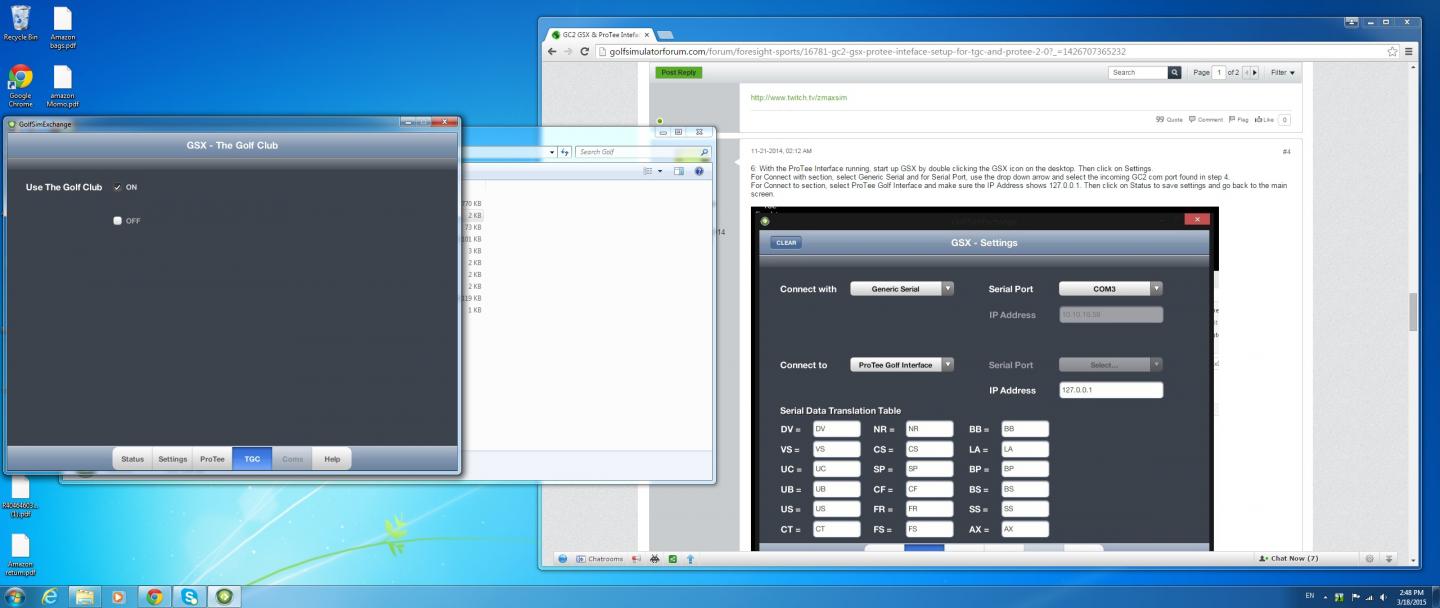Open the twitch.tv/zmaxsim link

pyautogui.click(x=799, y=98)
